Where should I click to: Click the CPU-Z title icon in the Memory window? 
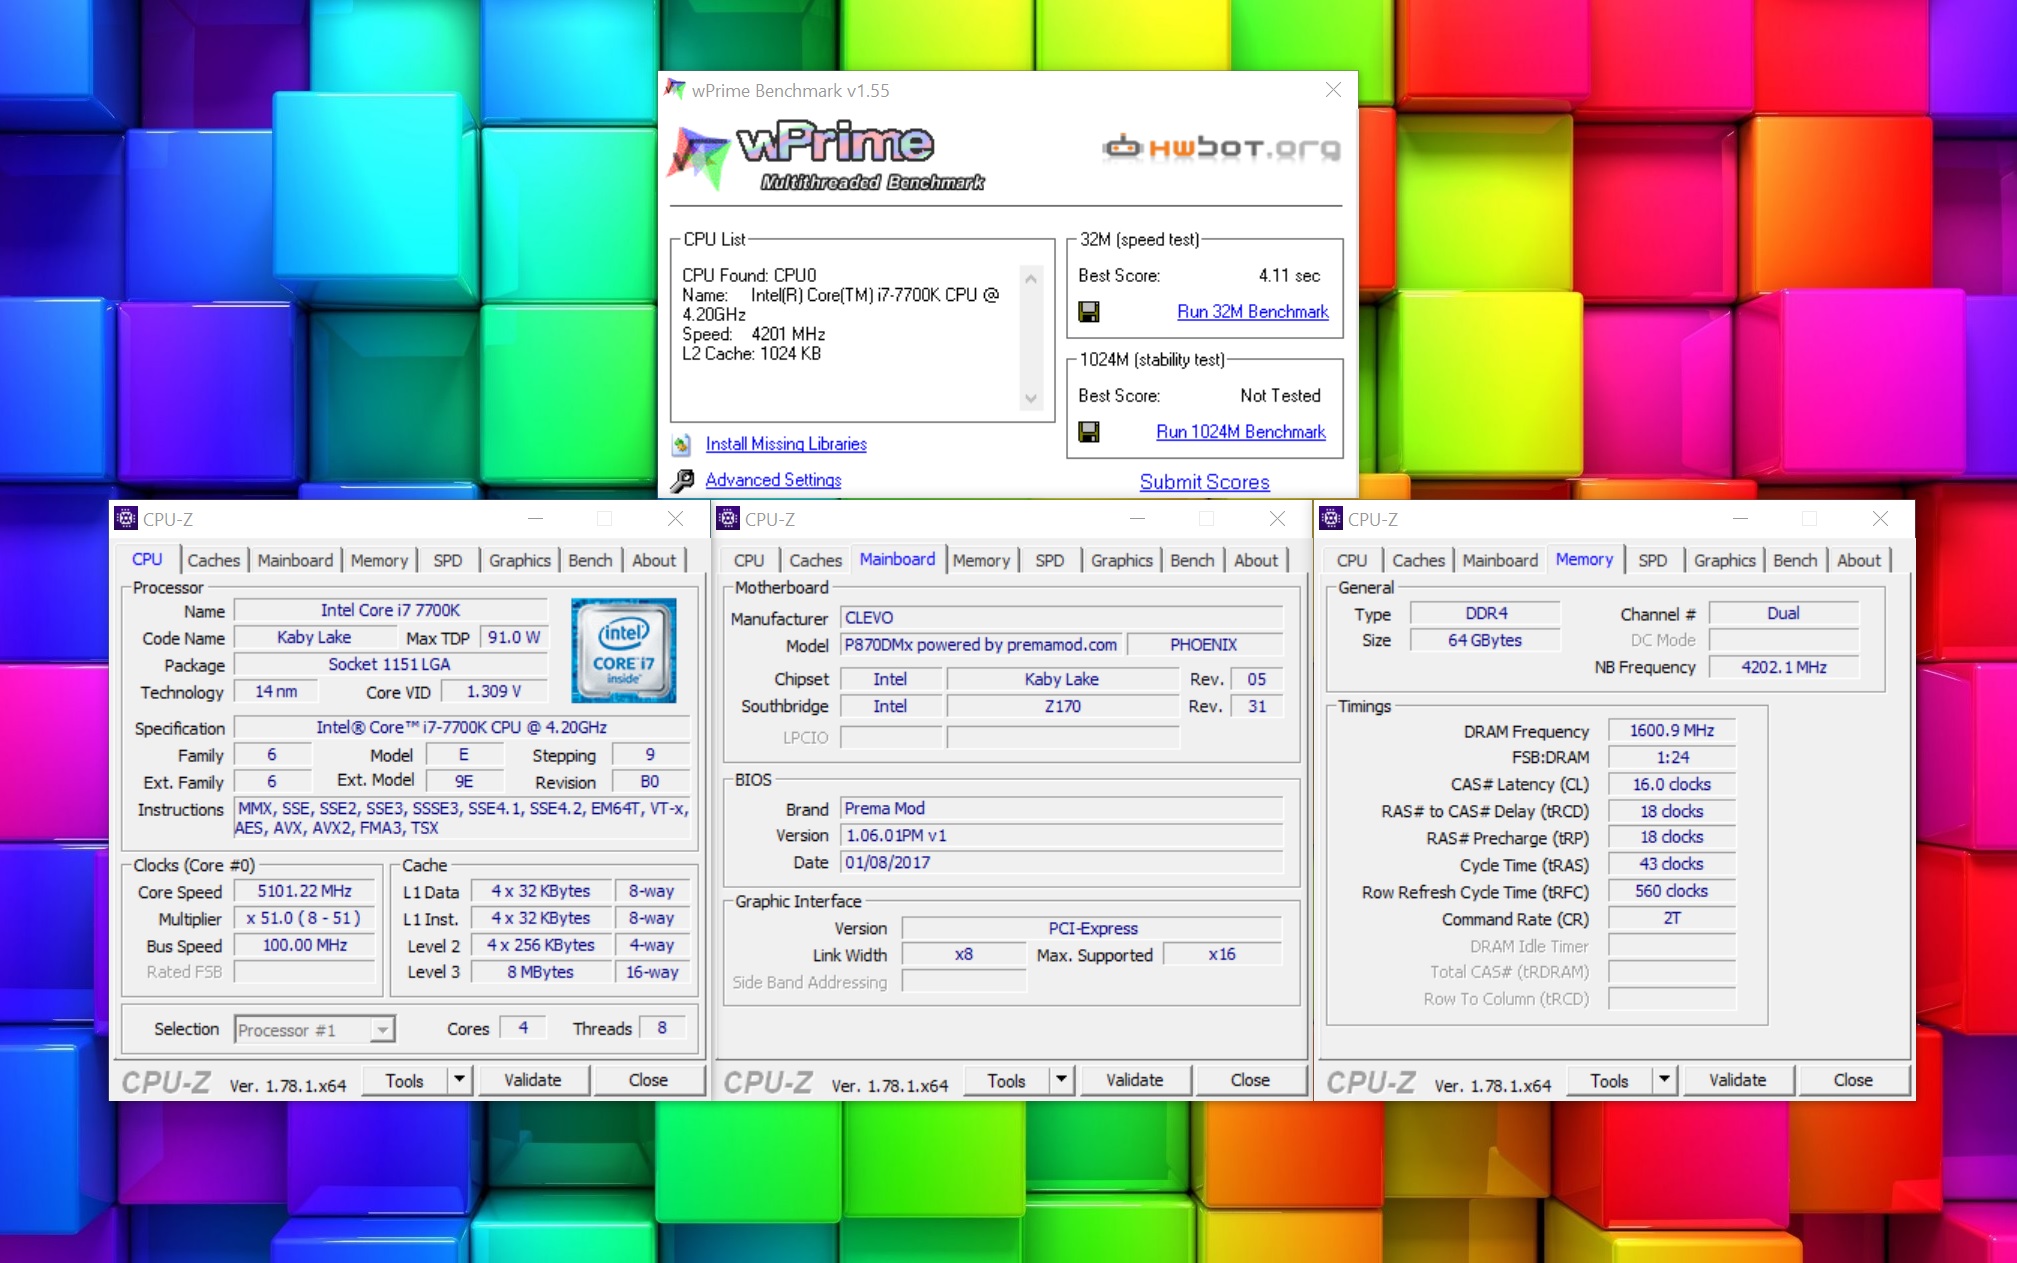(x=1331, y=519)
